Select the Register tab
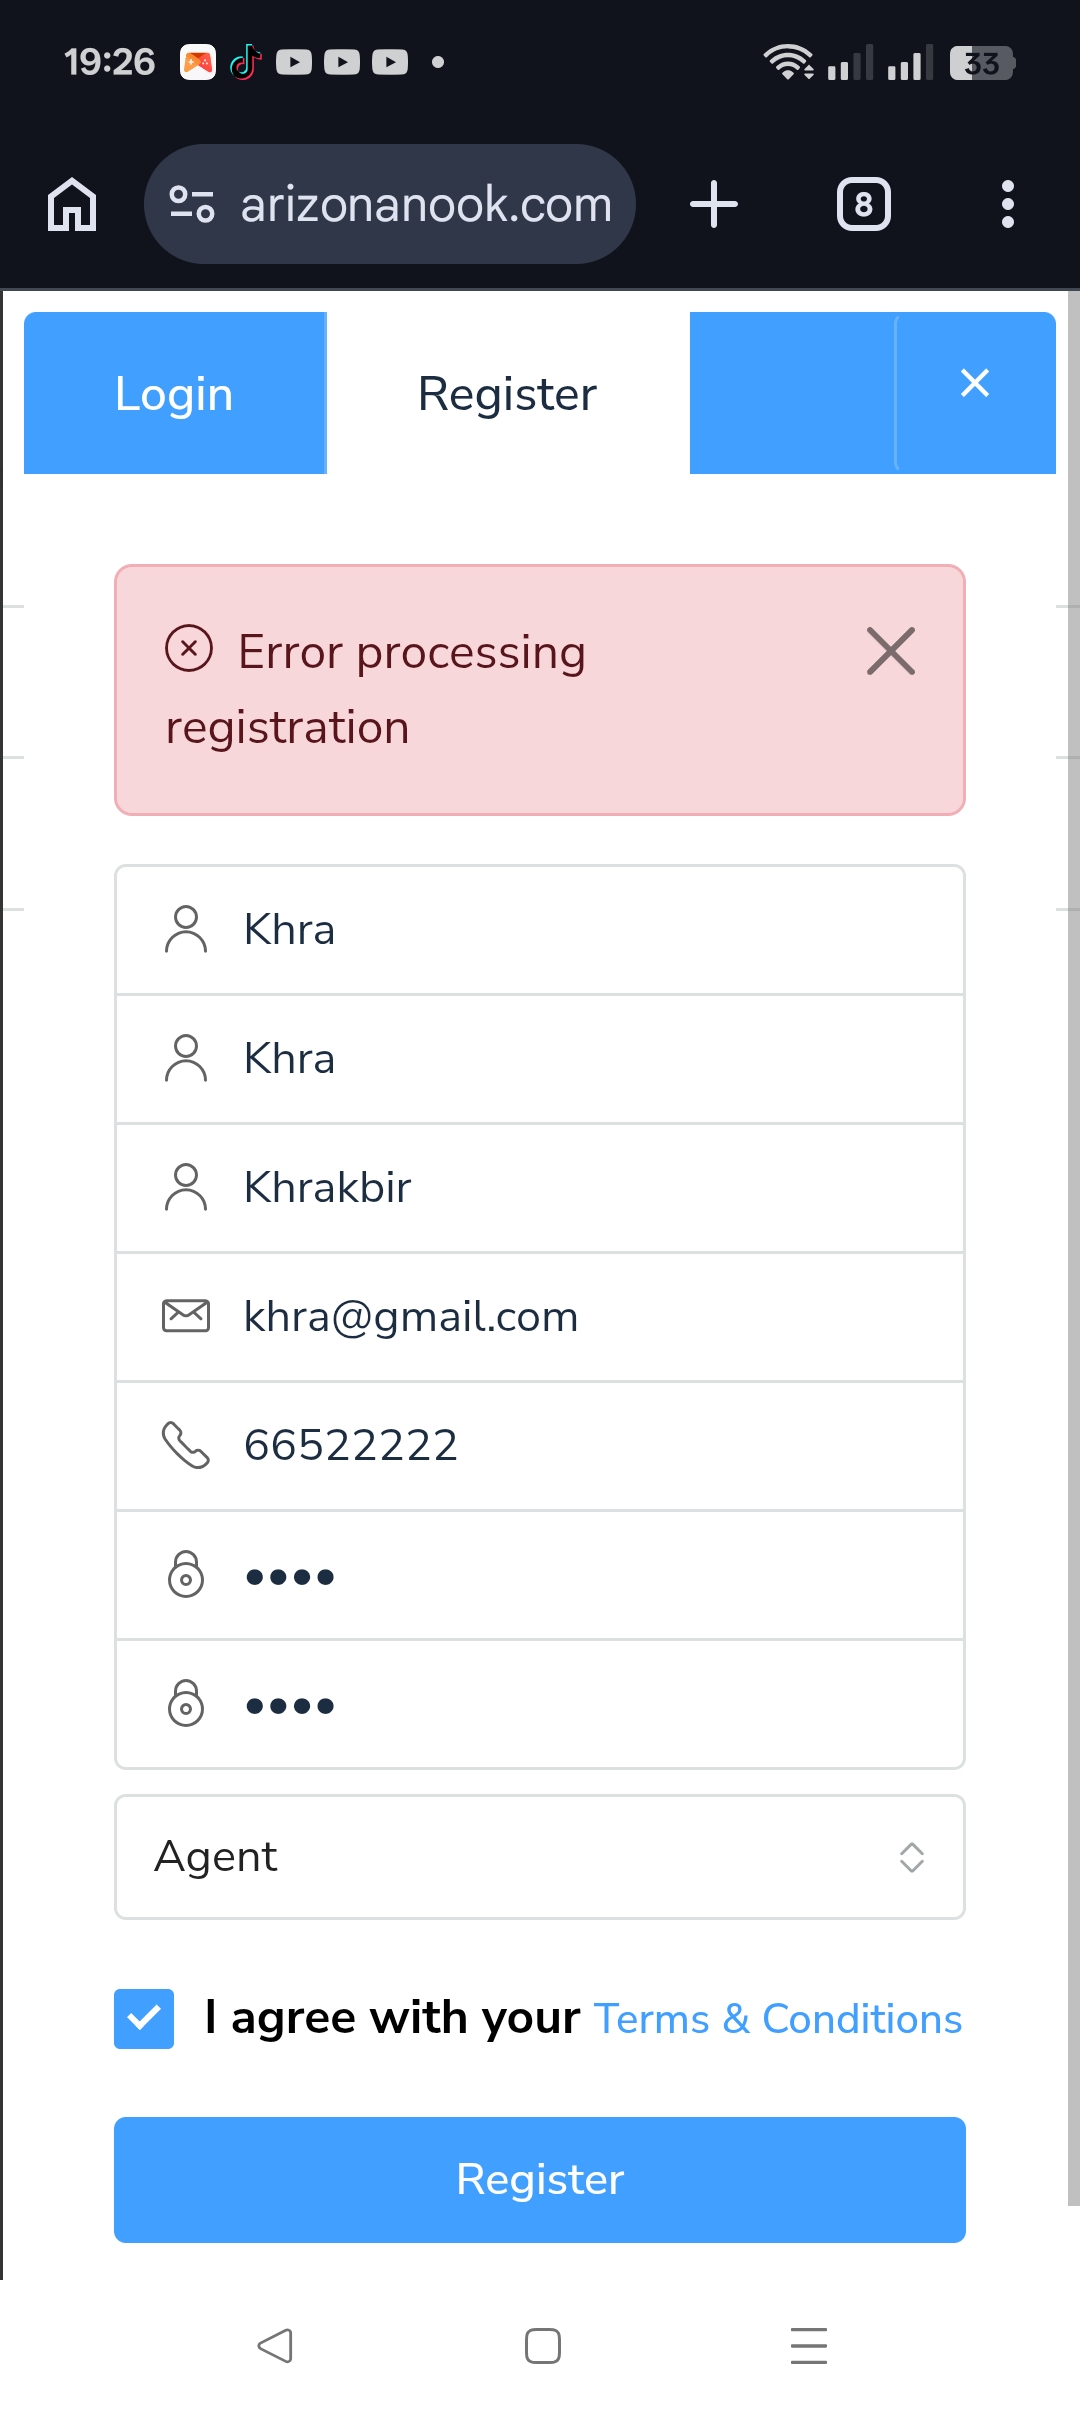 507,393
